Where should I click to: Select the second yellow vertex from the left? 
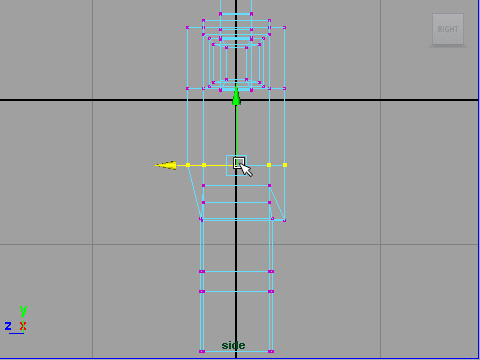(204, 165)
